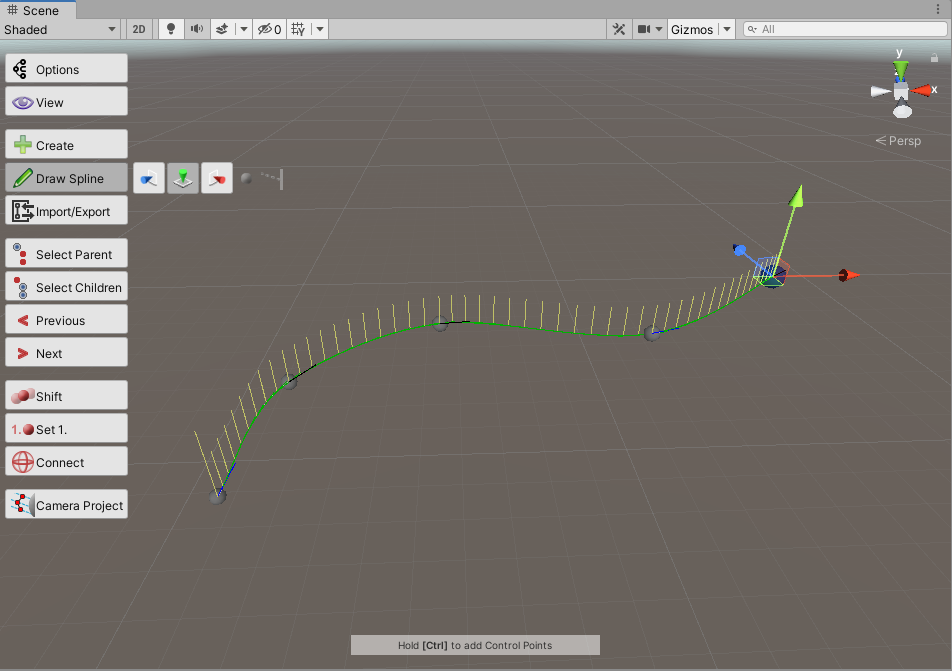
Task: Click the center cube of orientation gizmo
Action: tap(902, 91)
